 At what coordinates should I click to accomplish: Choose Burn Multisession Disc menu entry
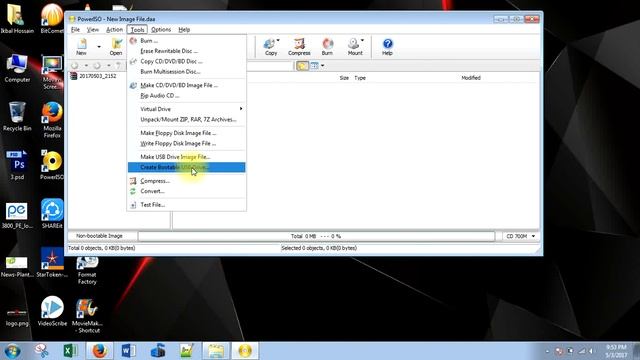point(187,71)
